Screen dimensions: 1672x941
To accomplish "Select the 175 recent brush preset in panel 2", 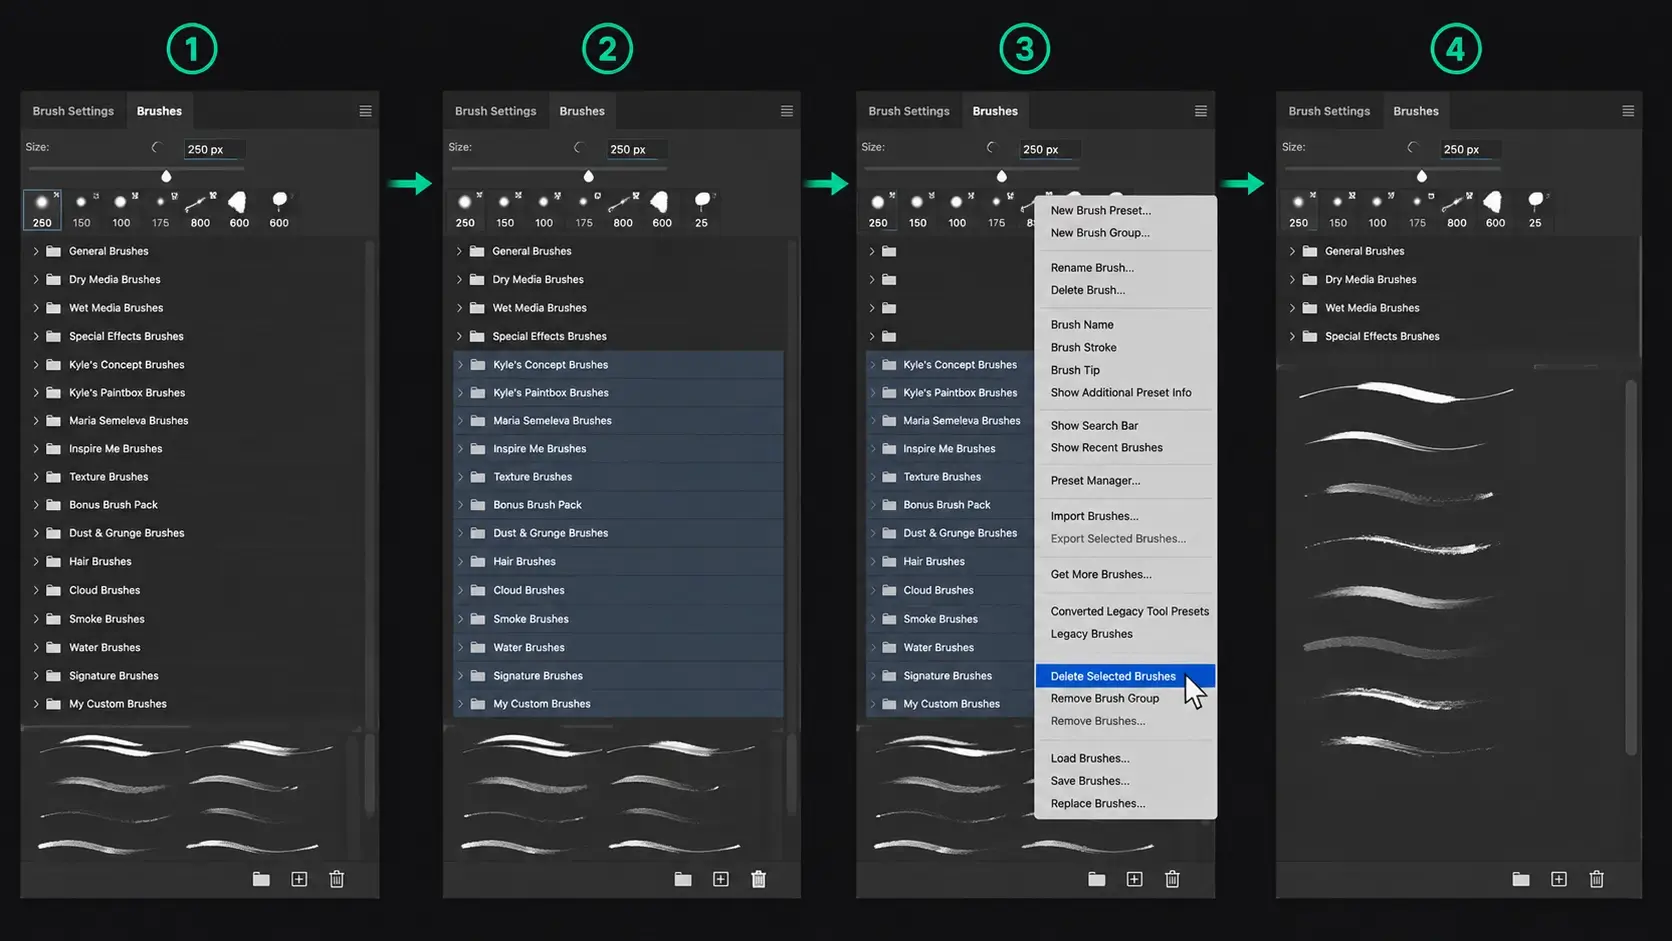I will (584, 210).
